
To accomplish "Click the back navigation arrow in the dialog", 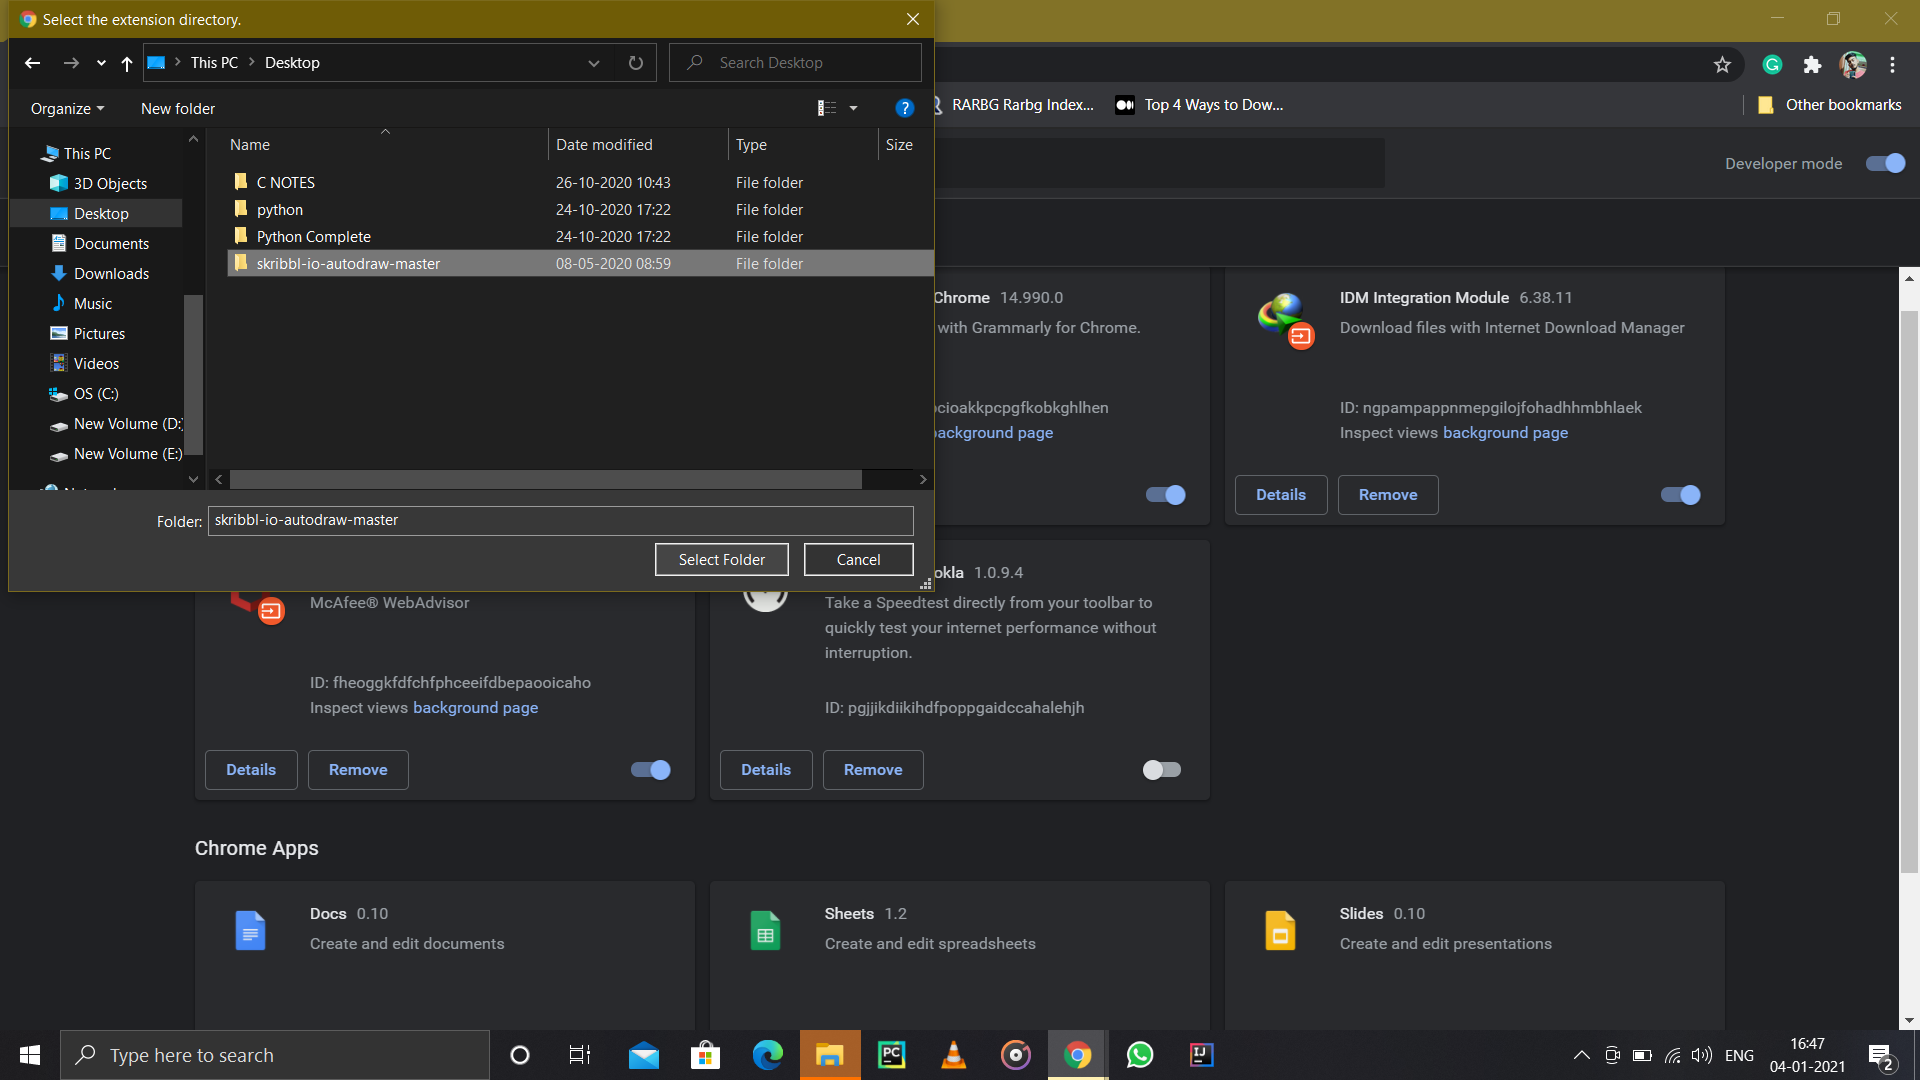I will coord(32,62).
